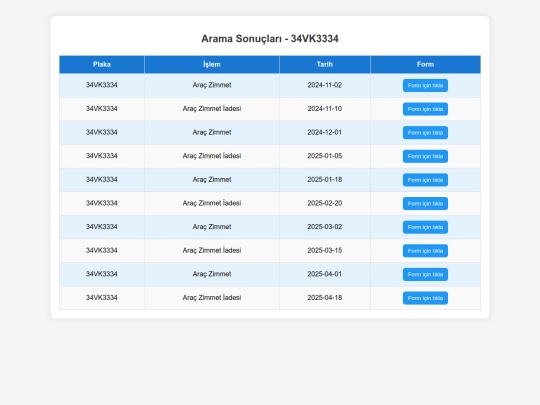Click plate 34VK3334 in the 2025-01-18 row
Image resolution: width=540 pixels, height=405 pixels.
(102, 179)
